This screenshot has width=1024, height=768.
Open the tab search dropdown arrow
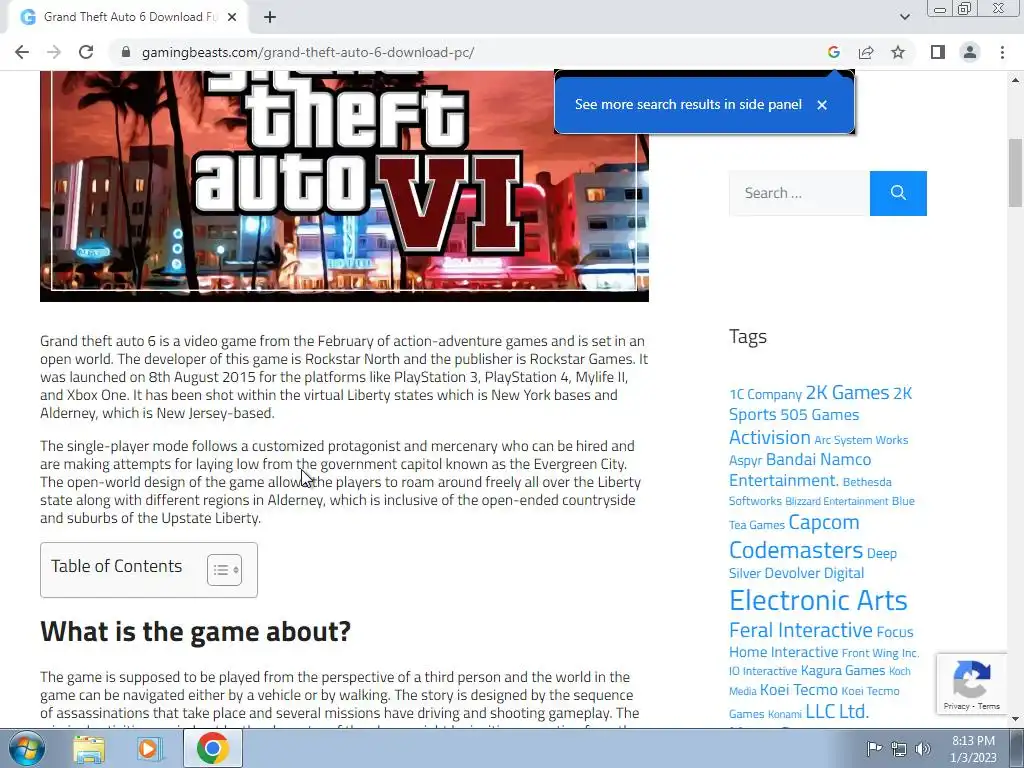[x=904, y=17]
